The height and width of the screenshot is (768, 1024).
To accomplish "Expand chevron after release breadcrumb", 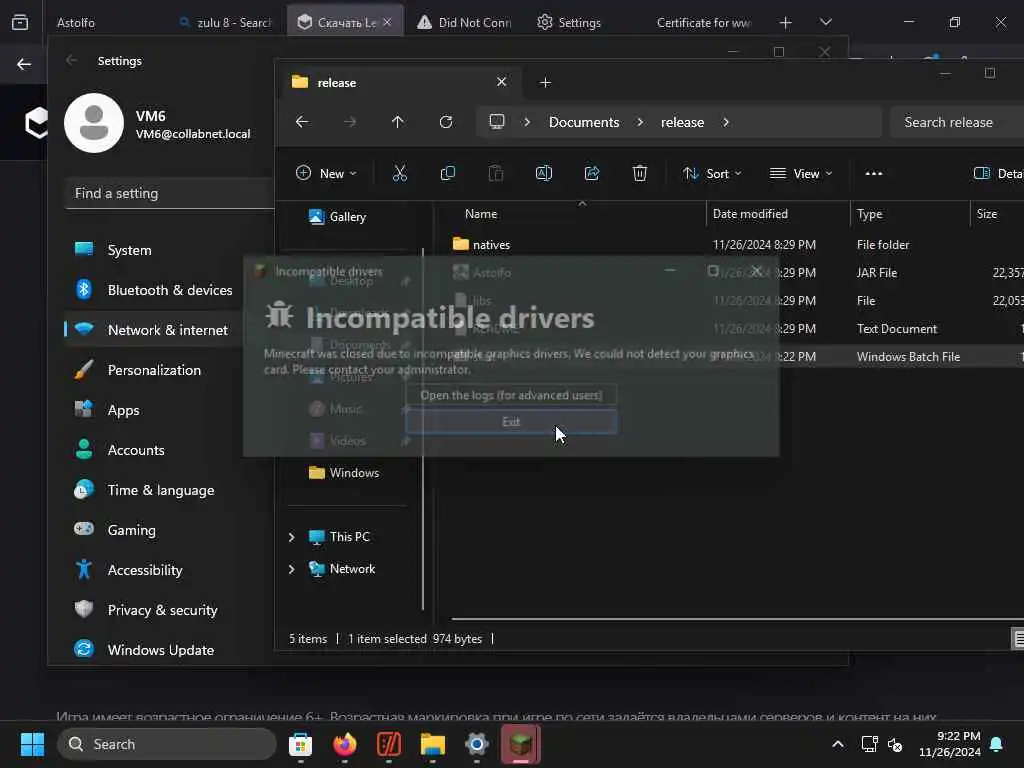I will (x=726, y=122).
